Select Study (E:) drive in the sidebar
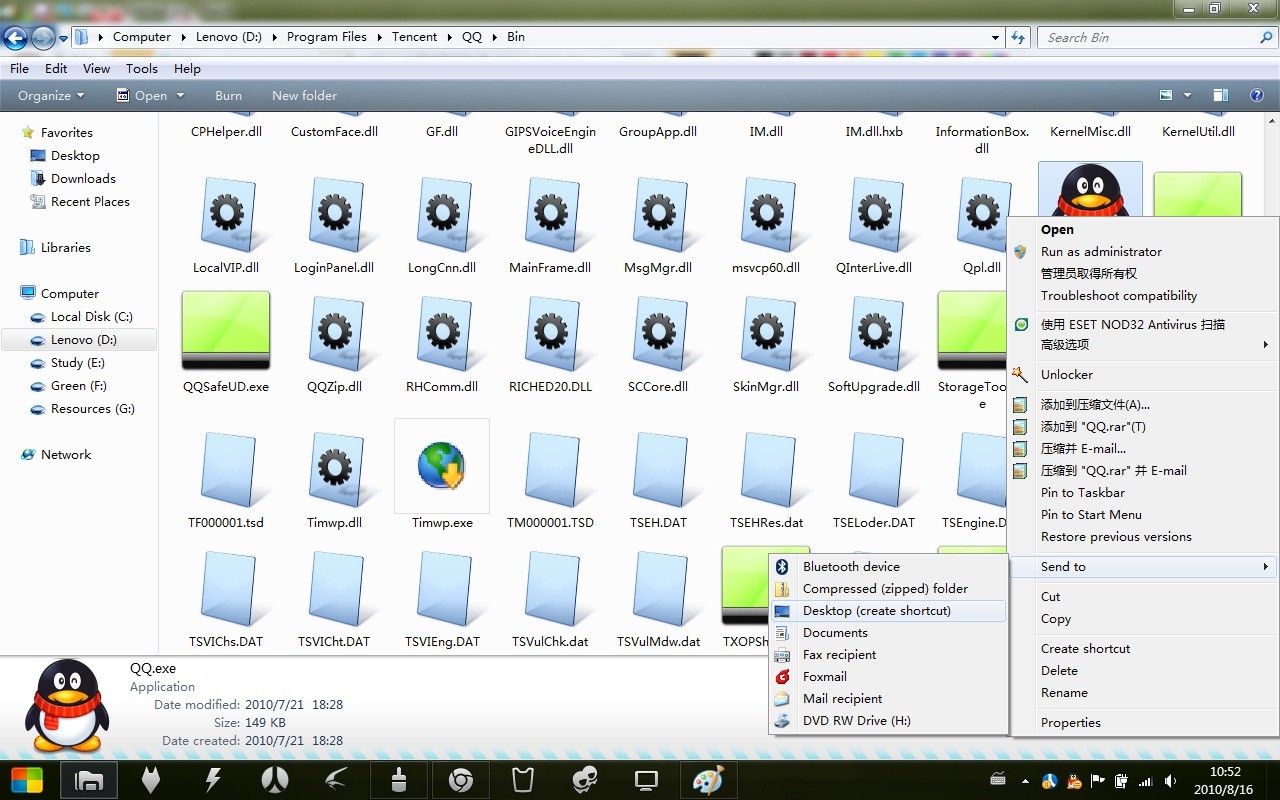1280x800 pixels. point(77,363)
